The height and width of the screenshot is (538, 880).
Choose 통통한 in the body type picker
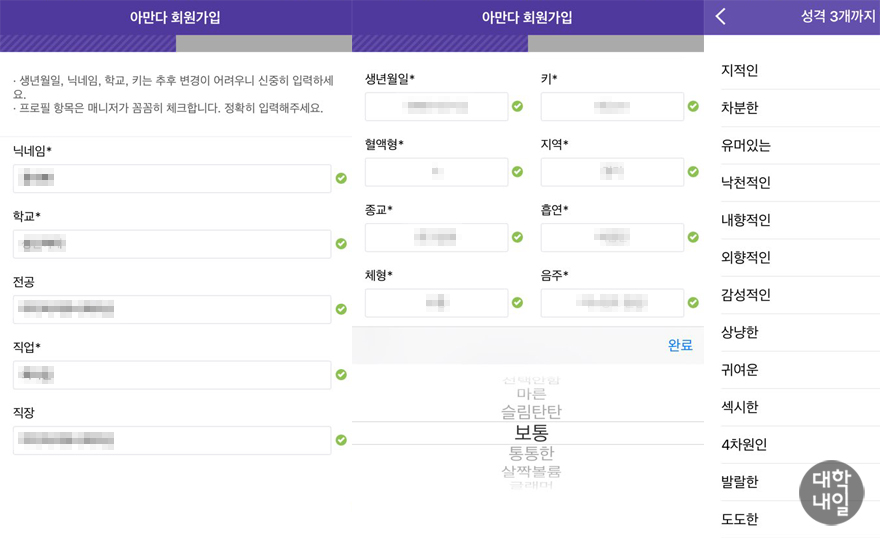(x=531, y=452)
